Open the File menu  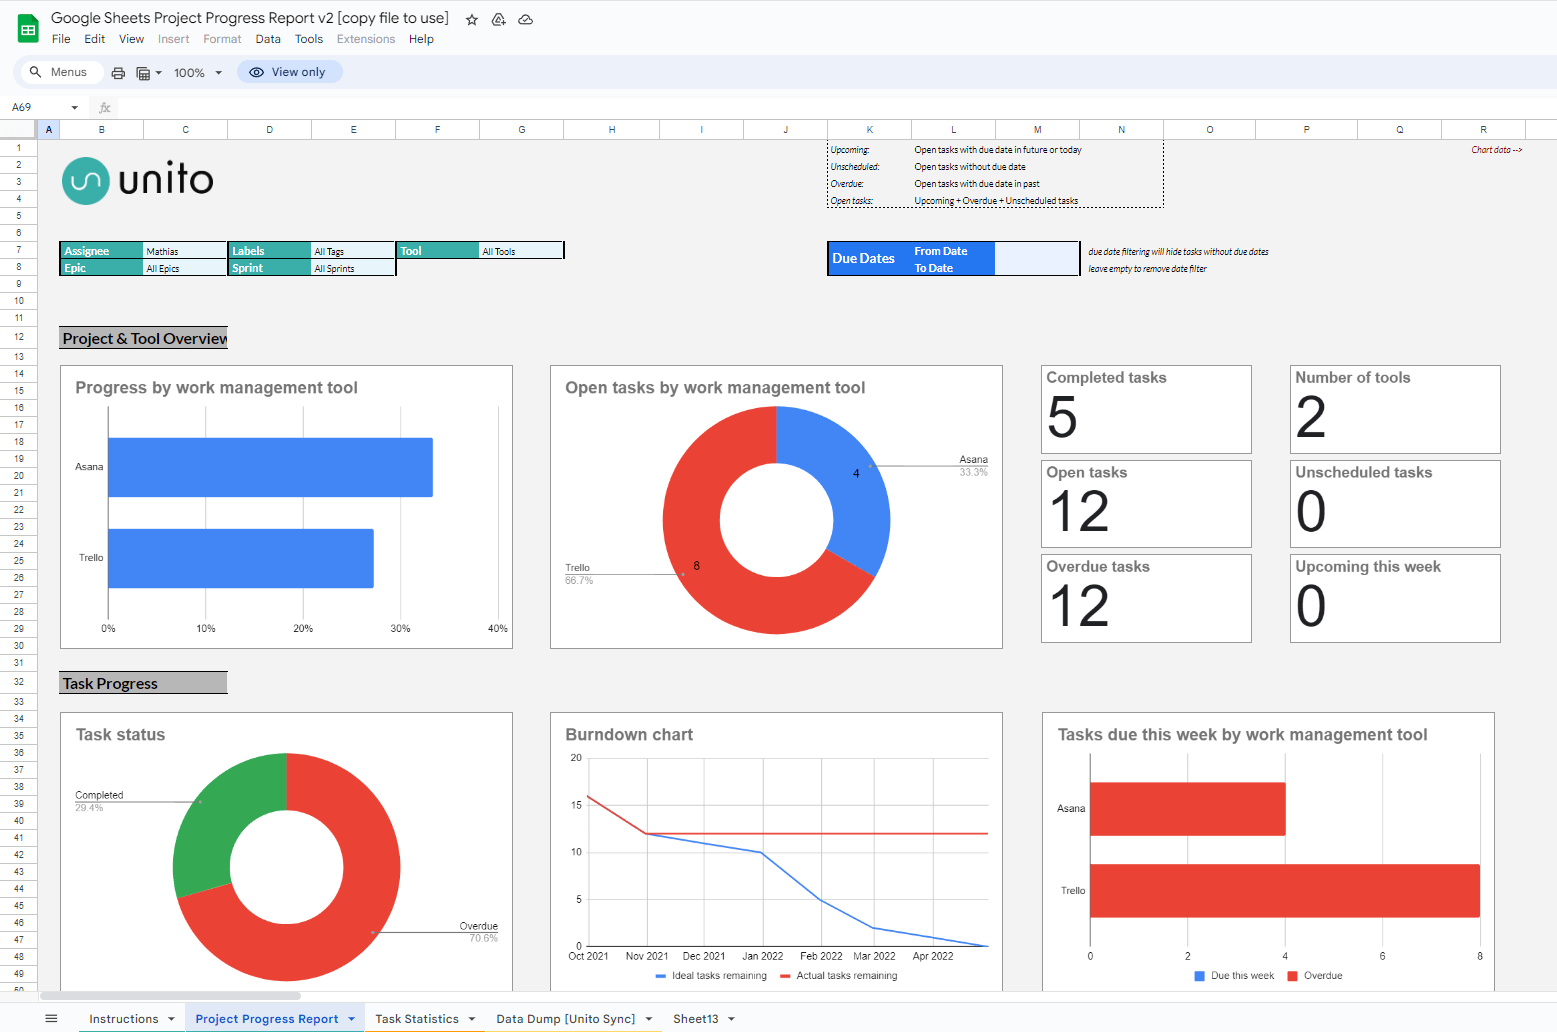(61, 39)
